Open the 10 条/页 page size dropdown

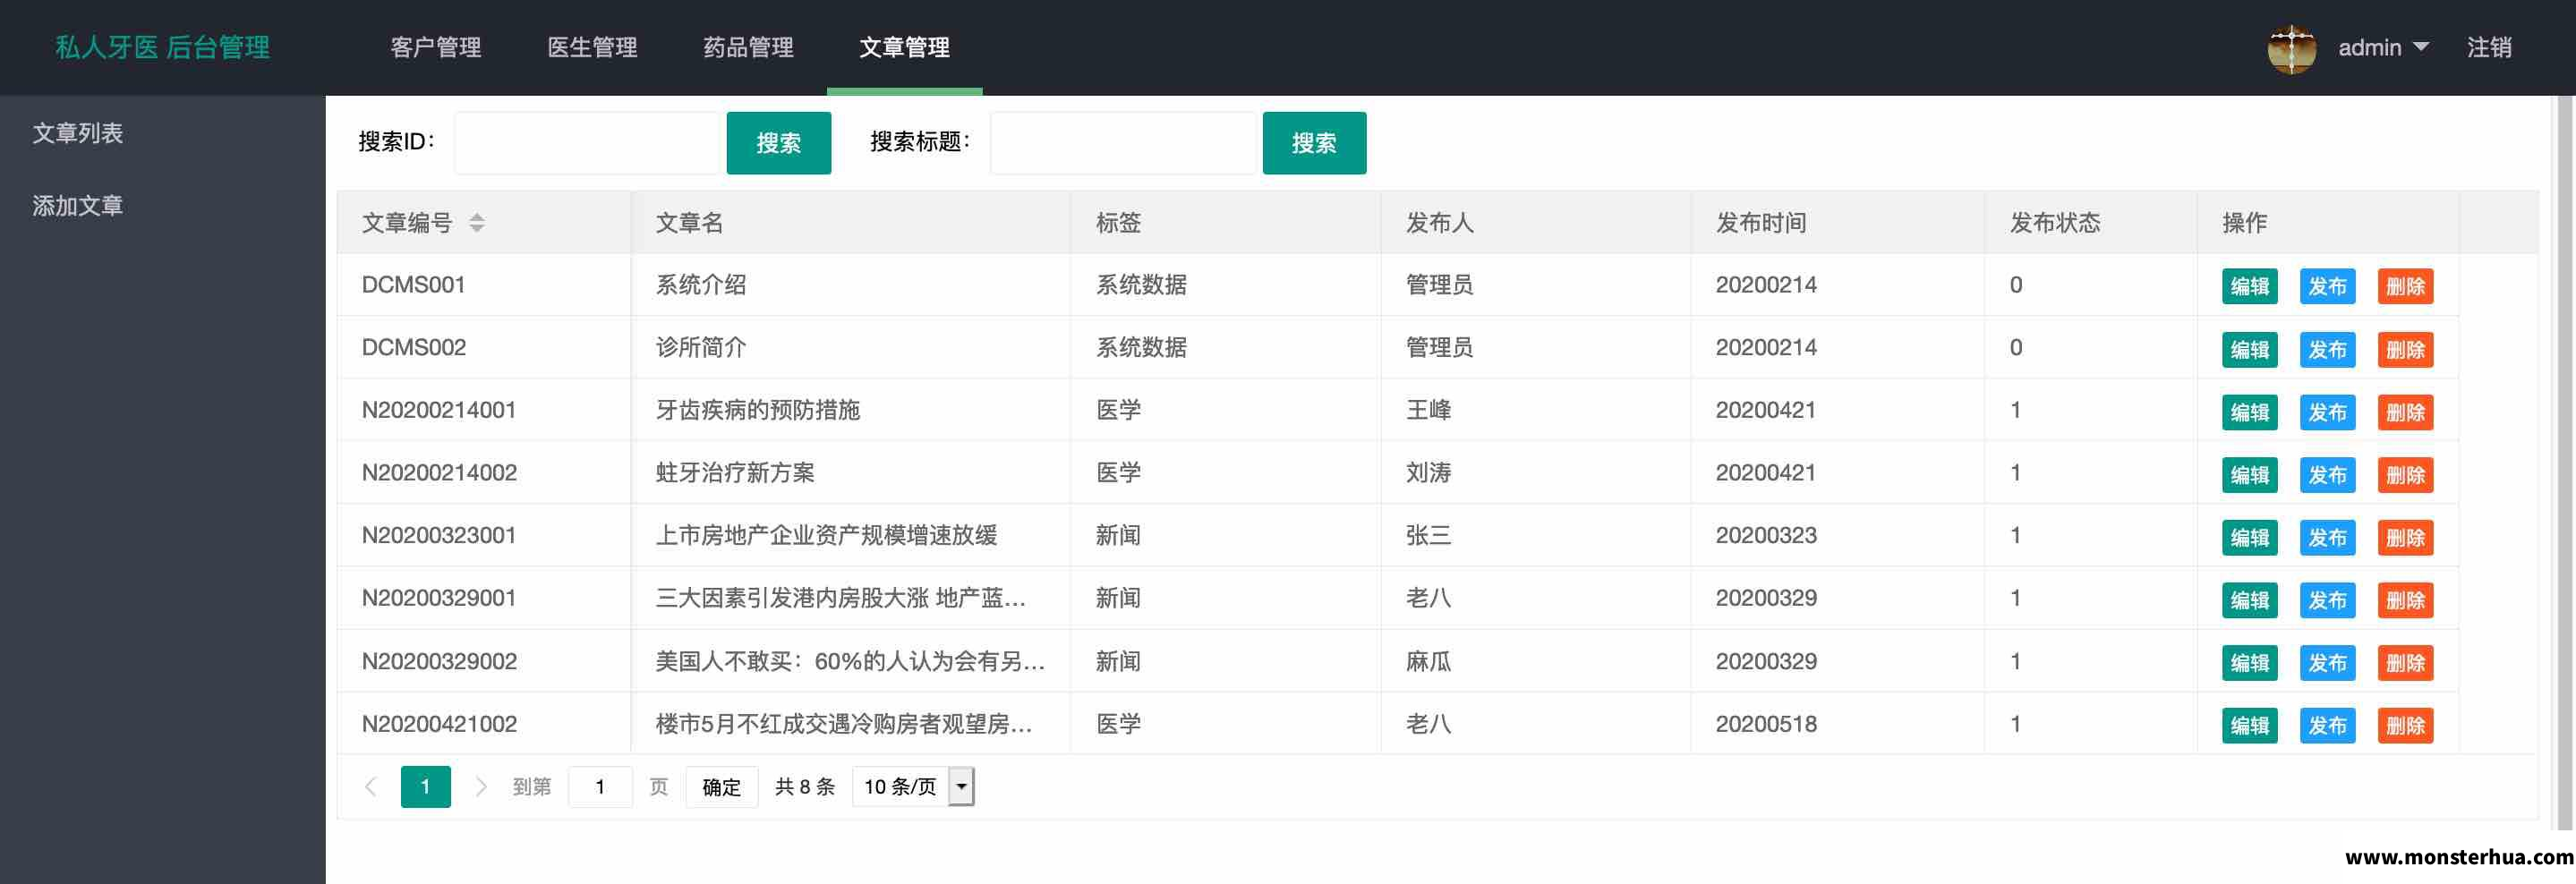(913, 787)
